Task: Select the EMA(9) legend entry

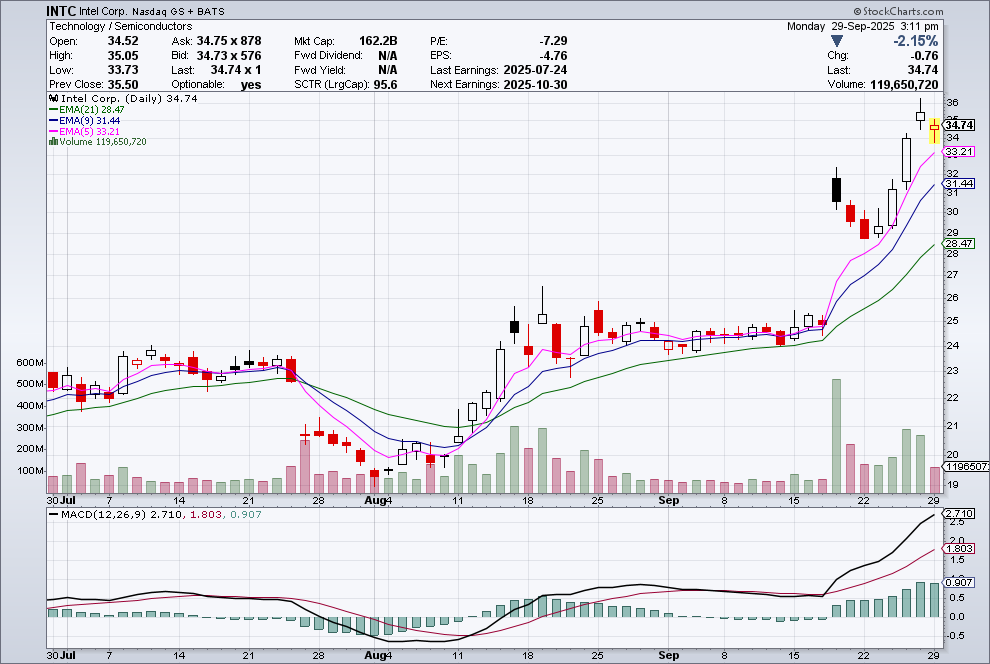Action: [88, 121]
